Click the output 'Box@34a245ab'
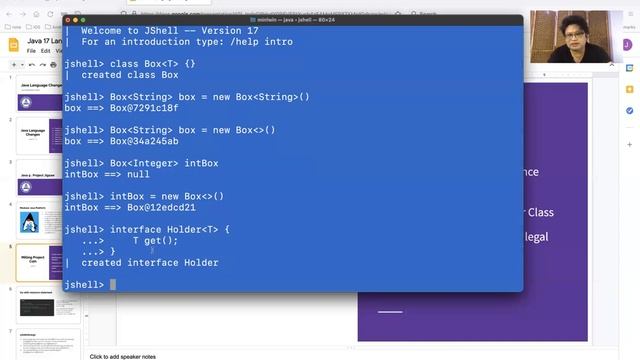 click(144, 141)
